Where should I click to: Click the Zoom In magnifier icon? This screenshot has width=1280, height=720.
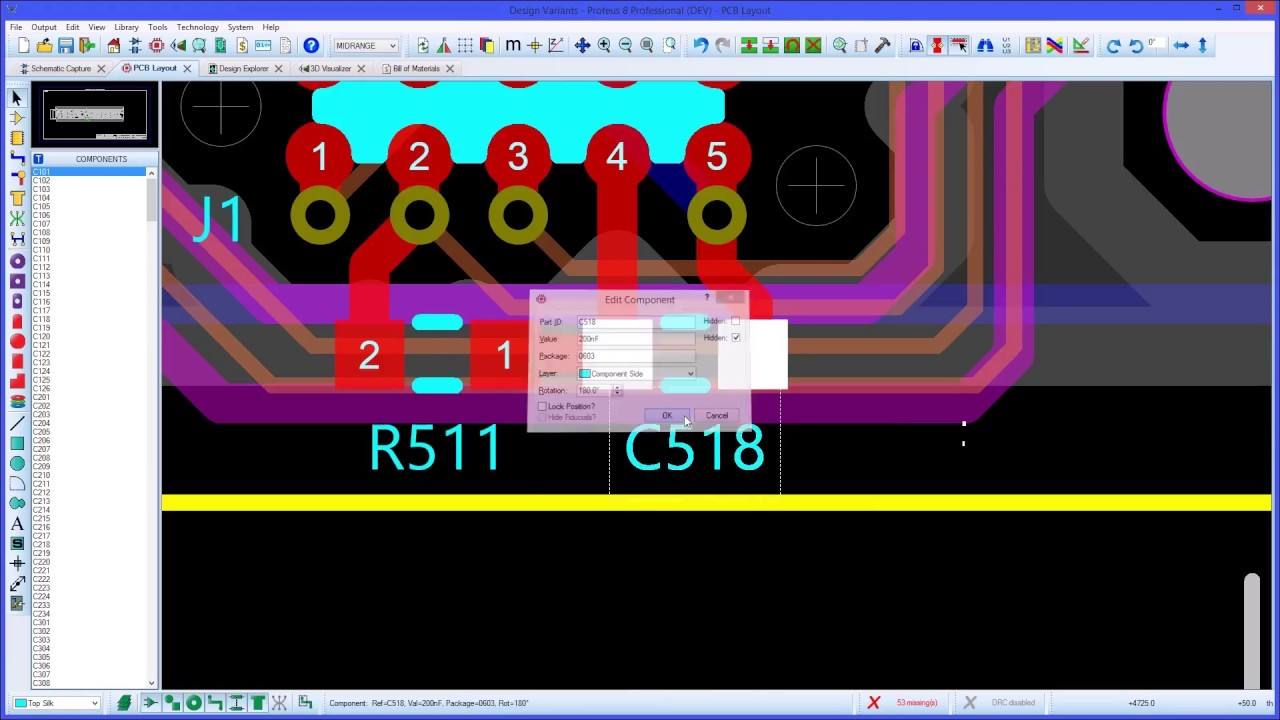pyautogui.click(x=604, y=45)
